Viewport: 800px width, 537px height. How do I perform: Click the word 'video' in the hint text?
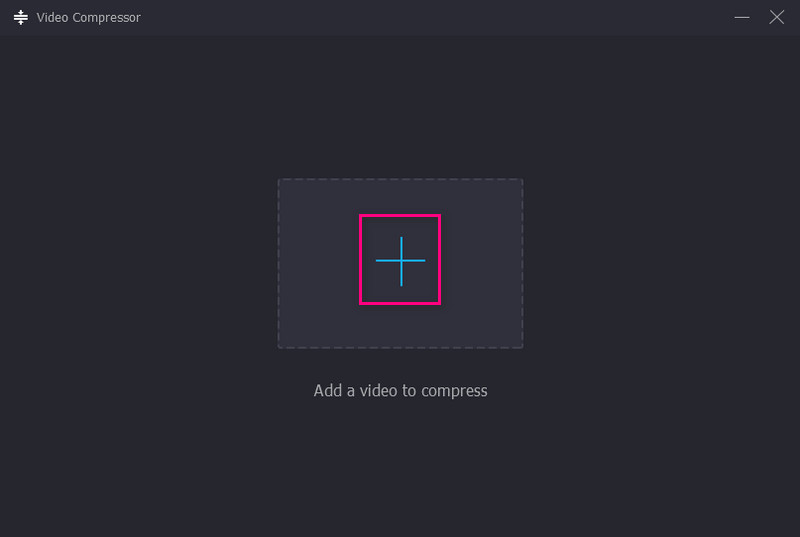379,390
